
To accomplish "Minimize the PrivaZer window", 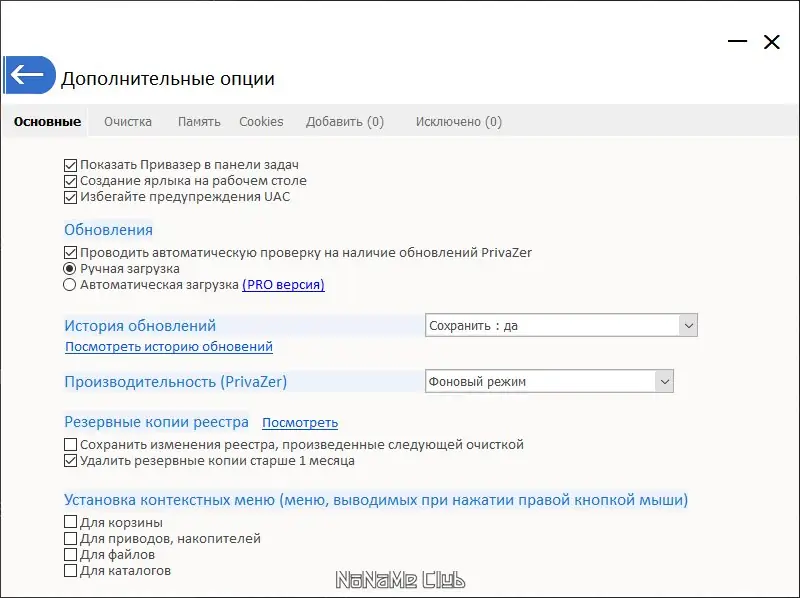I will coord(738,42).
